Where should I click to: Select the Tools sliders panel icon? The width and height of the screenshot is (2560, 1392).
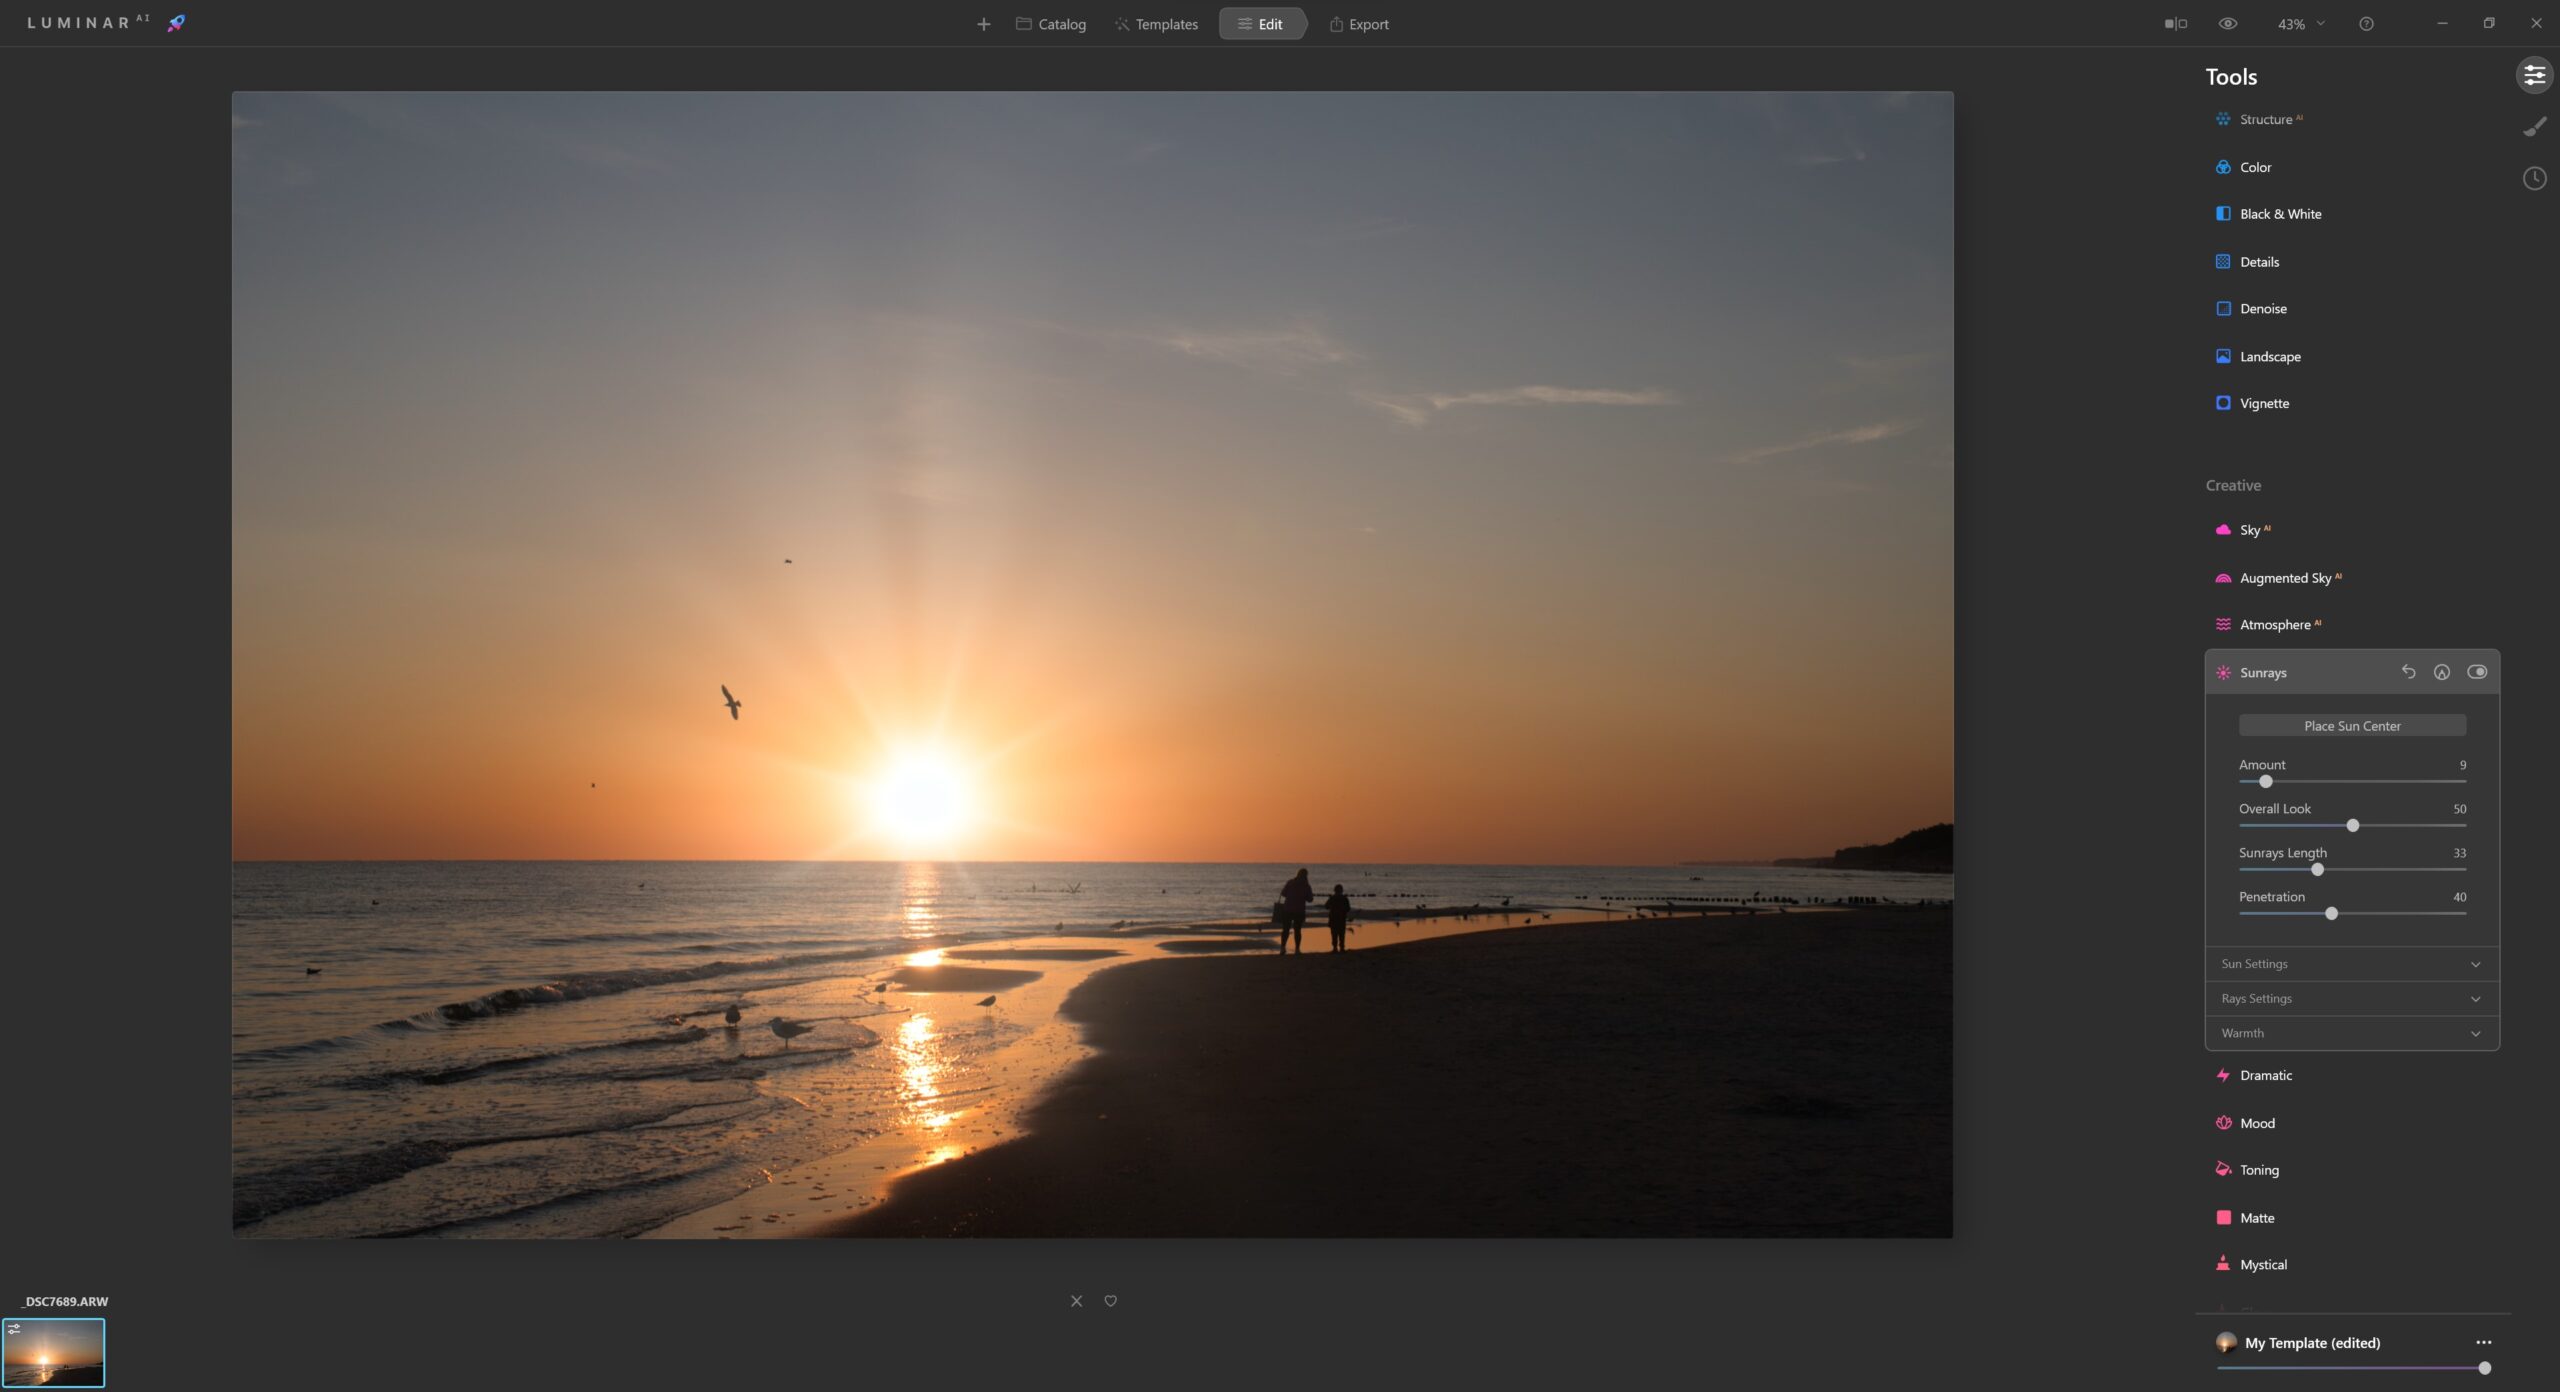pos(2534,75)
